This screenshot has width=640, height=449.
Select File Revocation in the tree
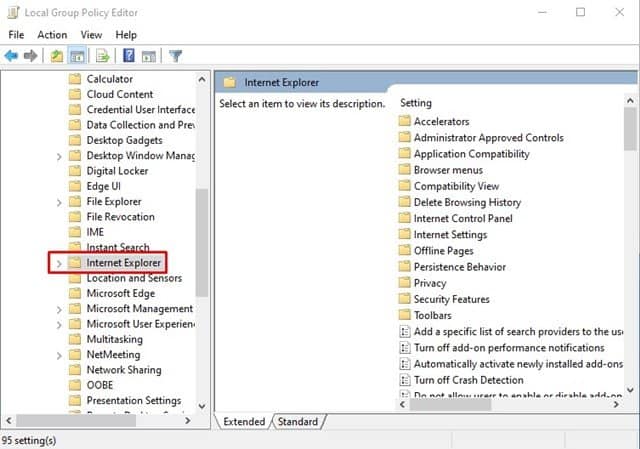tap(120, 216)
